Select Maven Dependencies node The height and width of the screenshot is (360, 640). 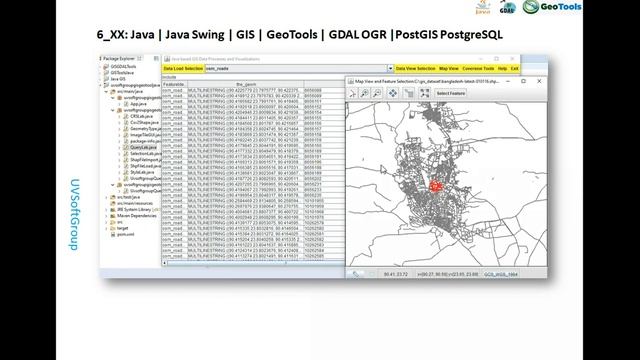136,216
